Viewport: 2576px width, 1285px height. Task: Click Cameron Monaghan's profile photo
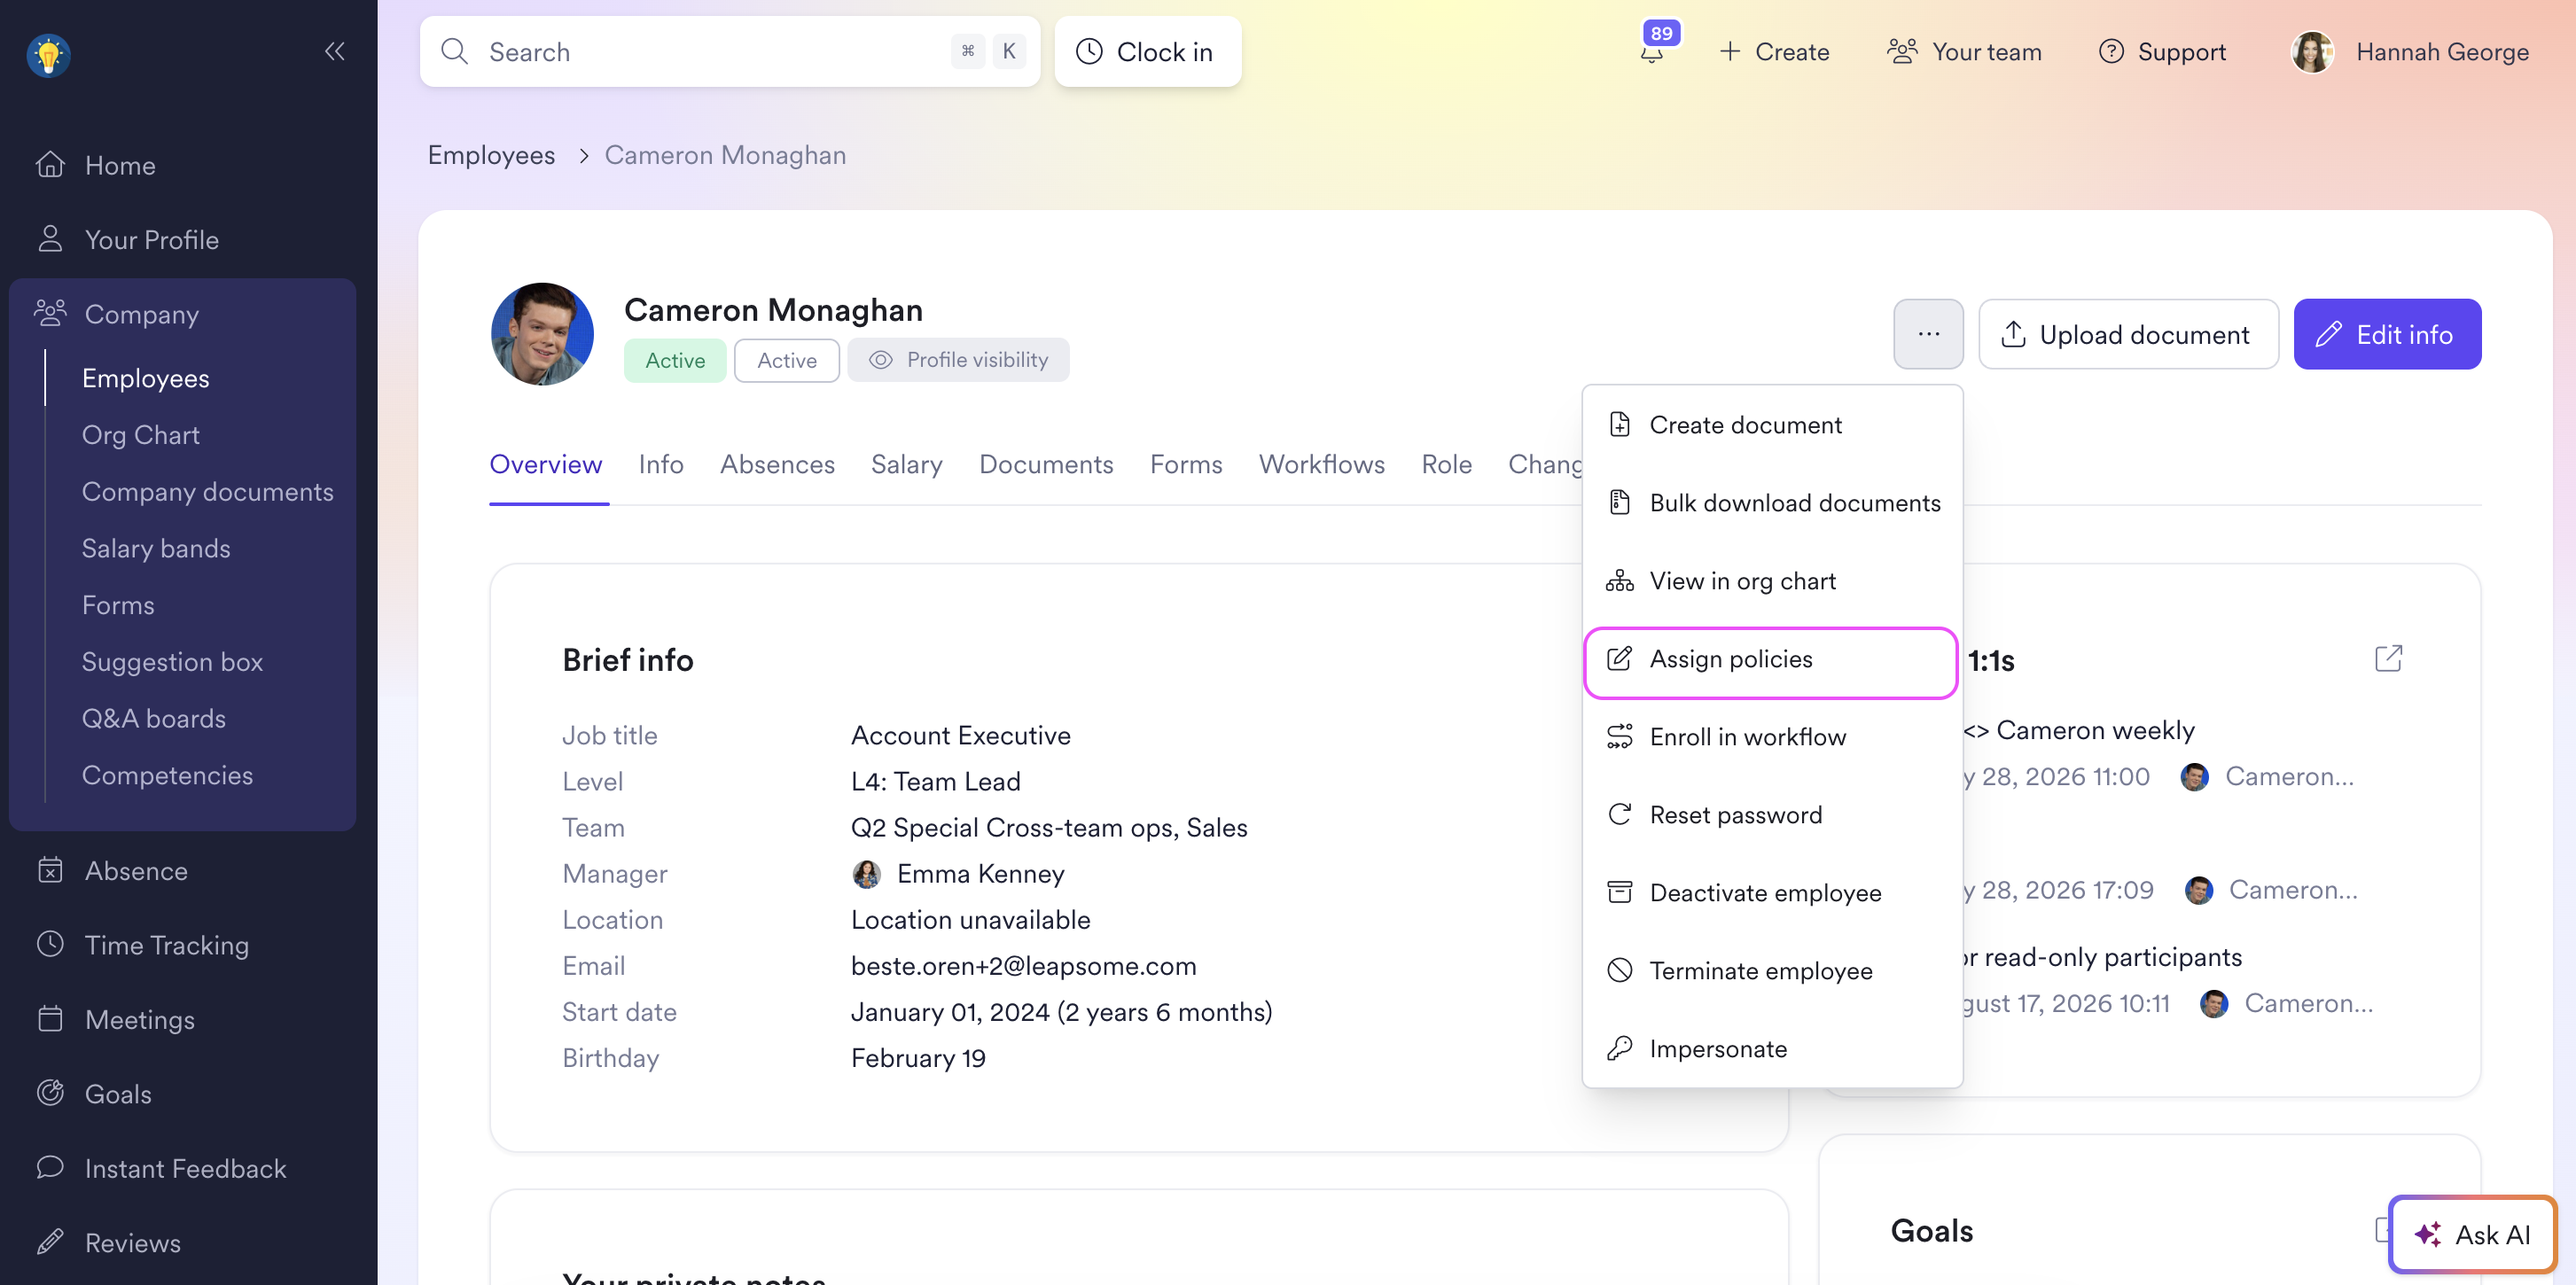pyautogui.click(x=542, y=334)
